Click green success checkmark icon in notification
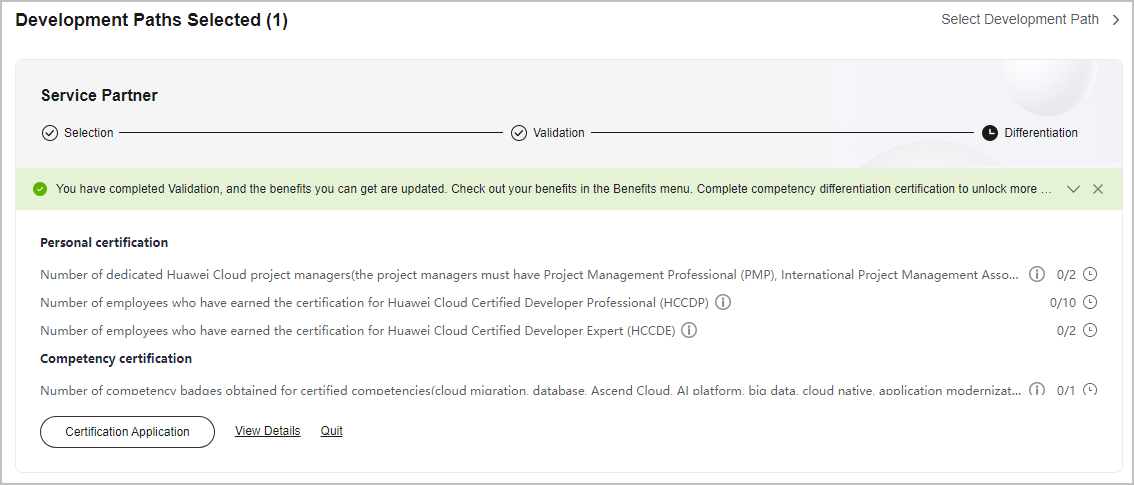Viewport: 1134px width, 485px height. point(40,189)
